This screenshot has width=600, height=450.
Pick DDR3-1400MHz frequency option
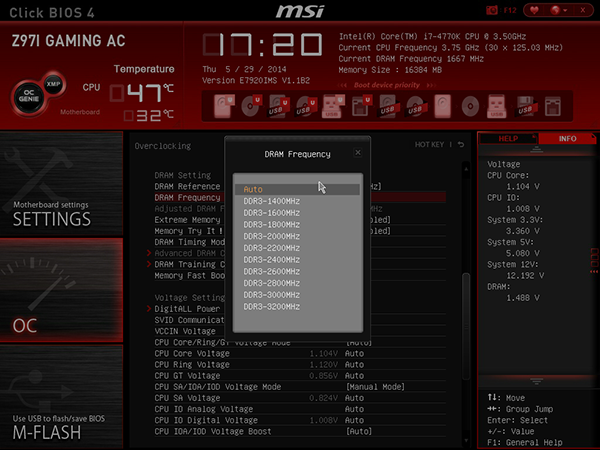[297, 201]
